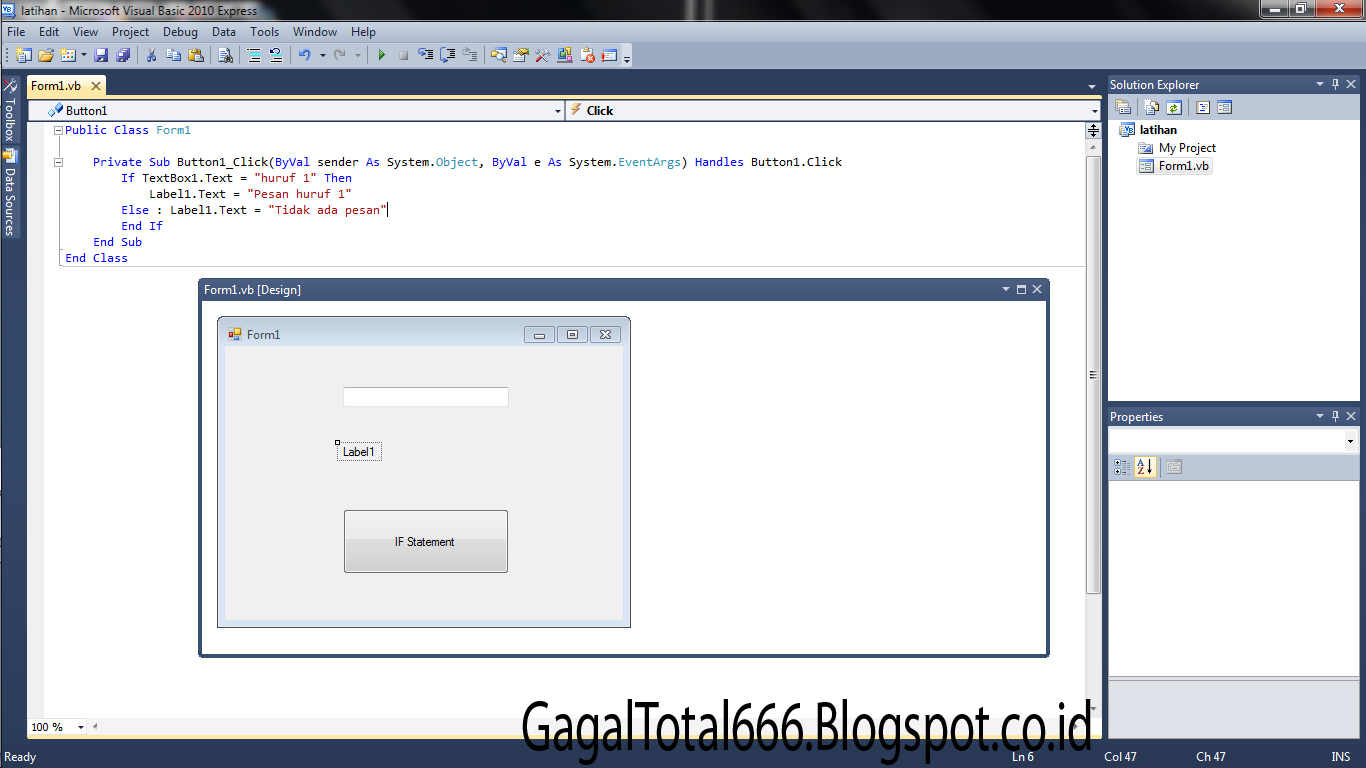
Task: Select Label1 on the form designer
Action: (x=358, y=451)
